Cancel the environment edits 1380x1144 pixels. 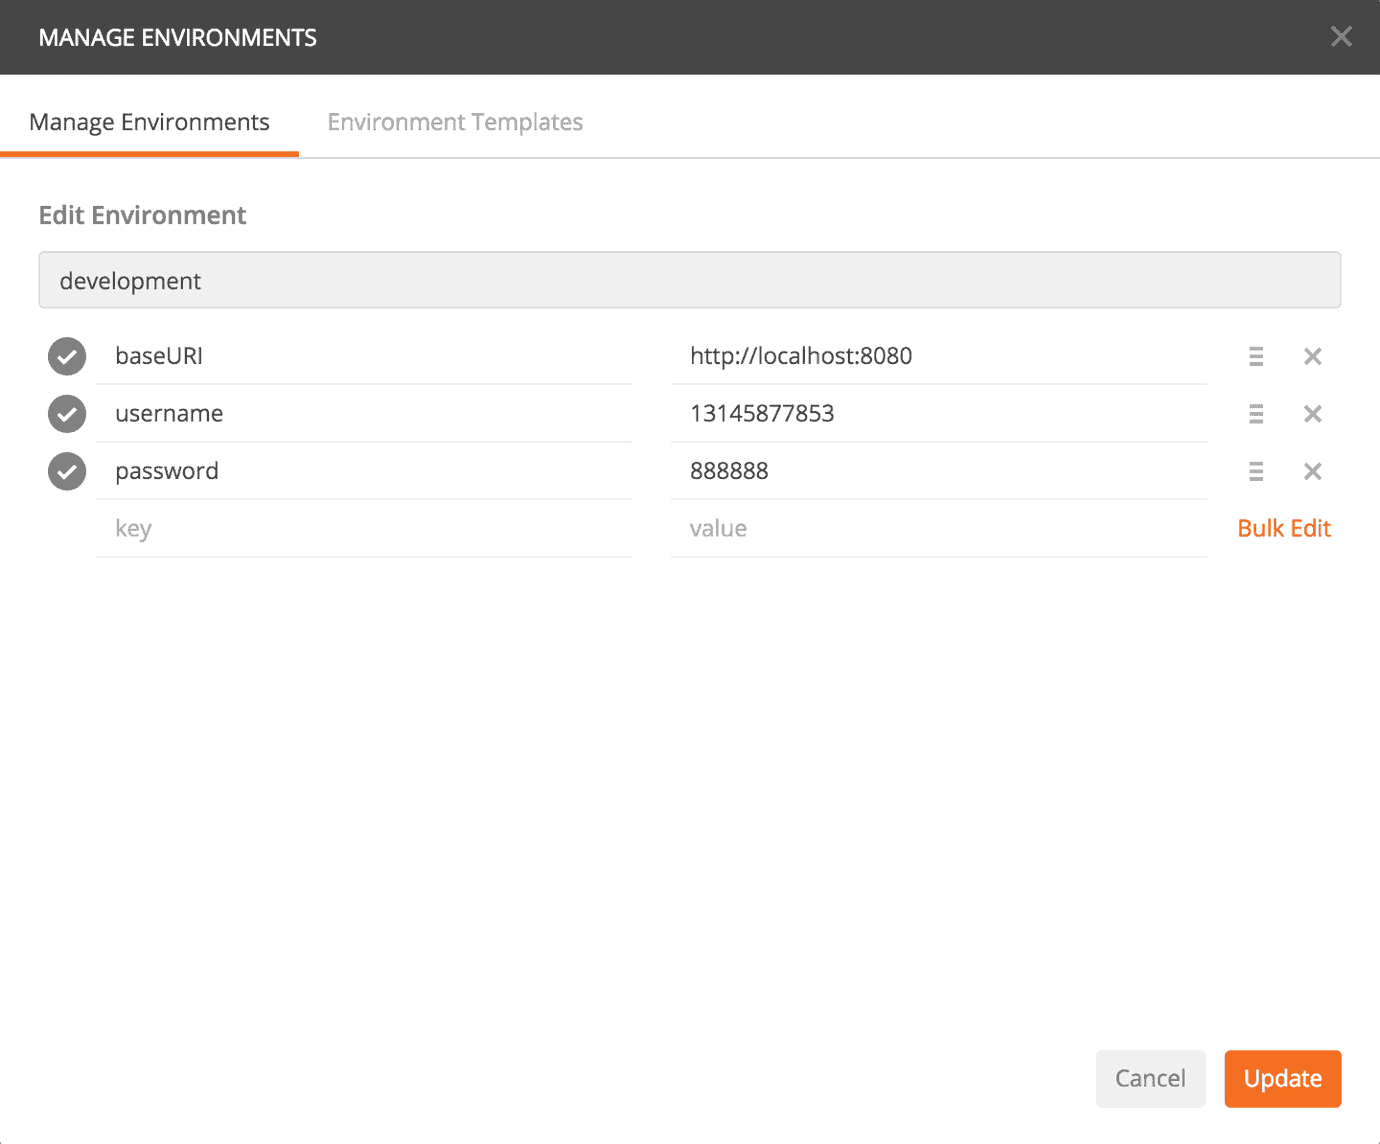1150,1078
